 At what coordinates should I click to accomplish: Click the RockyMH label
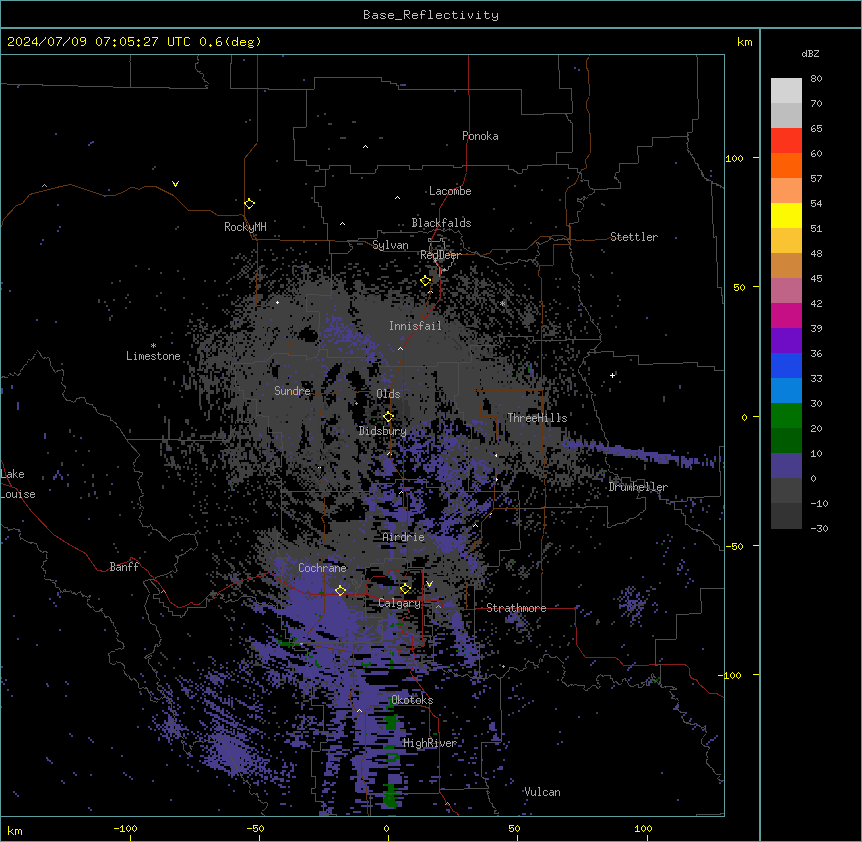(x=245, y=227)
